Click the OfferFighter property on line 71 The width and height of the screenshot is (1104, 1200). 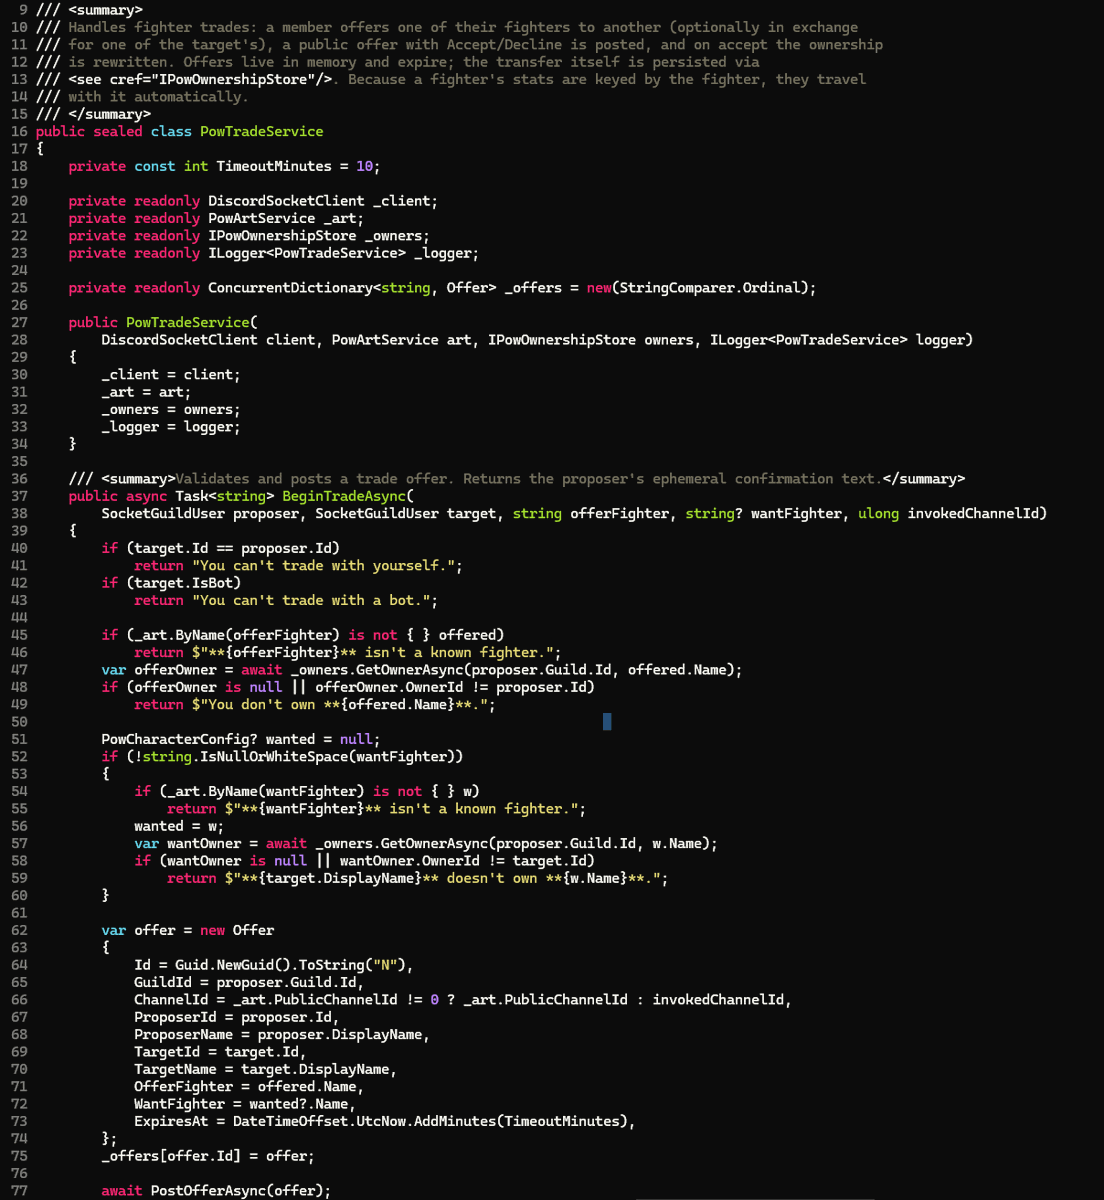coord(183,1087)
